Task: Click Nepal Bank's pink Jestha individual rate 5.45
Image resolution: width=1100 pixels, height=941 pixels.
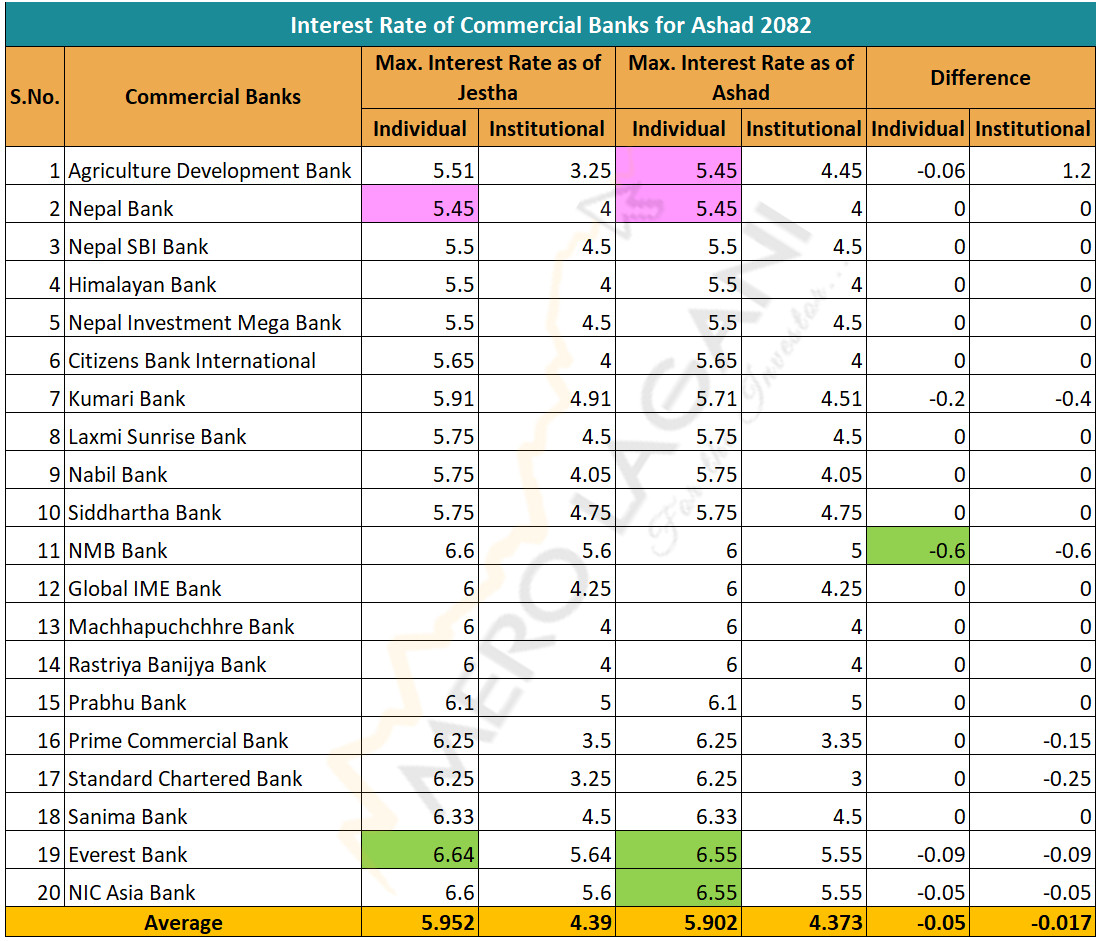Action: (x=420, y=204)
